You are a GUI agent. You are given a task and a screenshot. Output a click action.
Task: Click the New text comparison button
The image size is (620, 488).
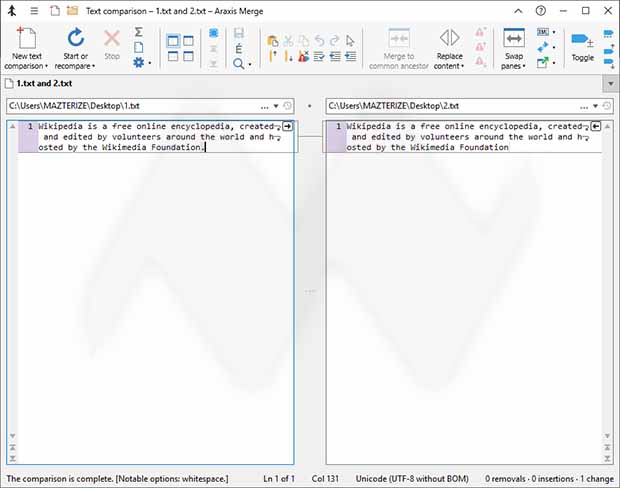27,47
